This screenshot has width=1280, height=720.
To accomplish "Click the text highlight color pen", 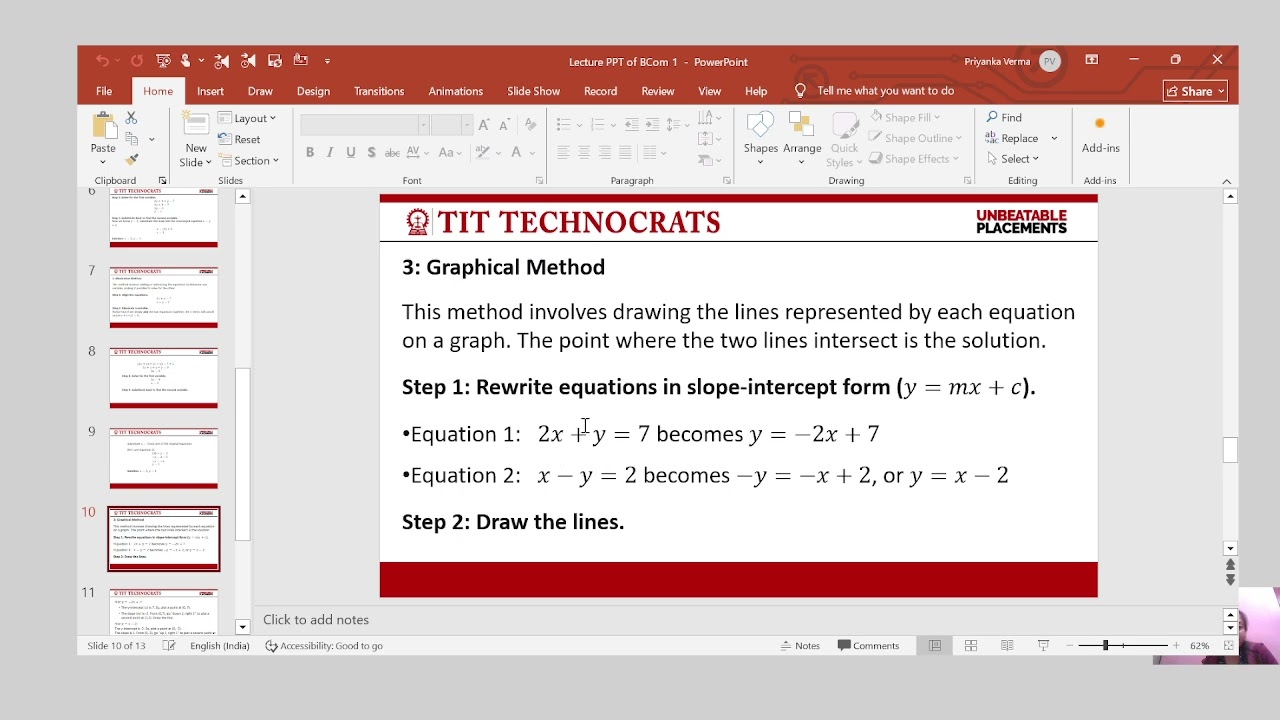I will [483, 152].
